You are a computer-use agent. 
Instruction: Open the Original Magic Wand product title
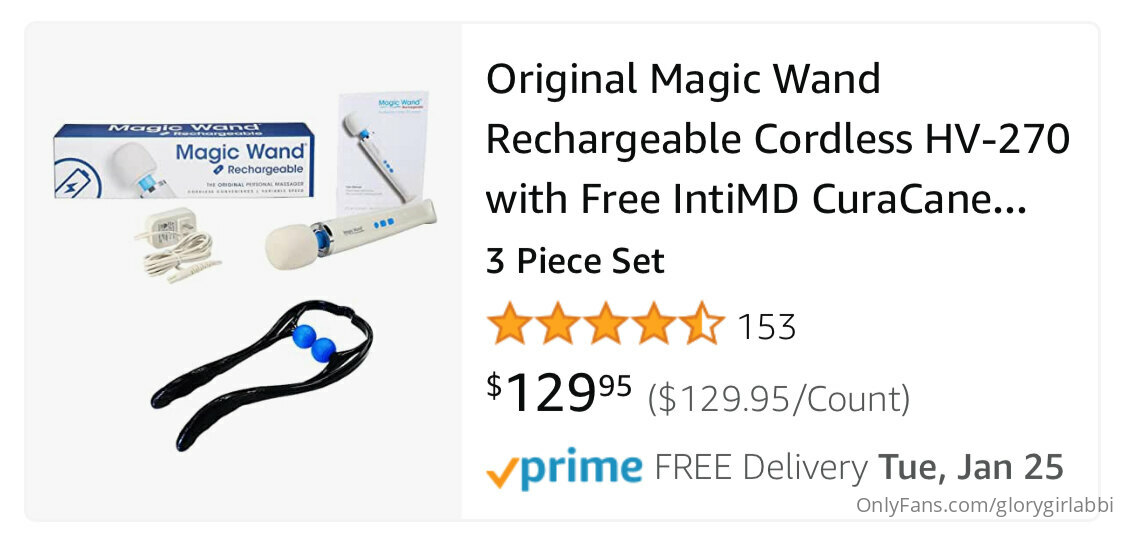778,140
